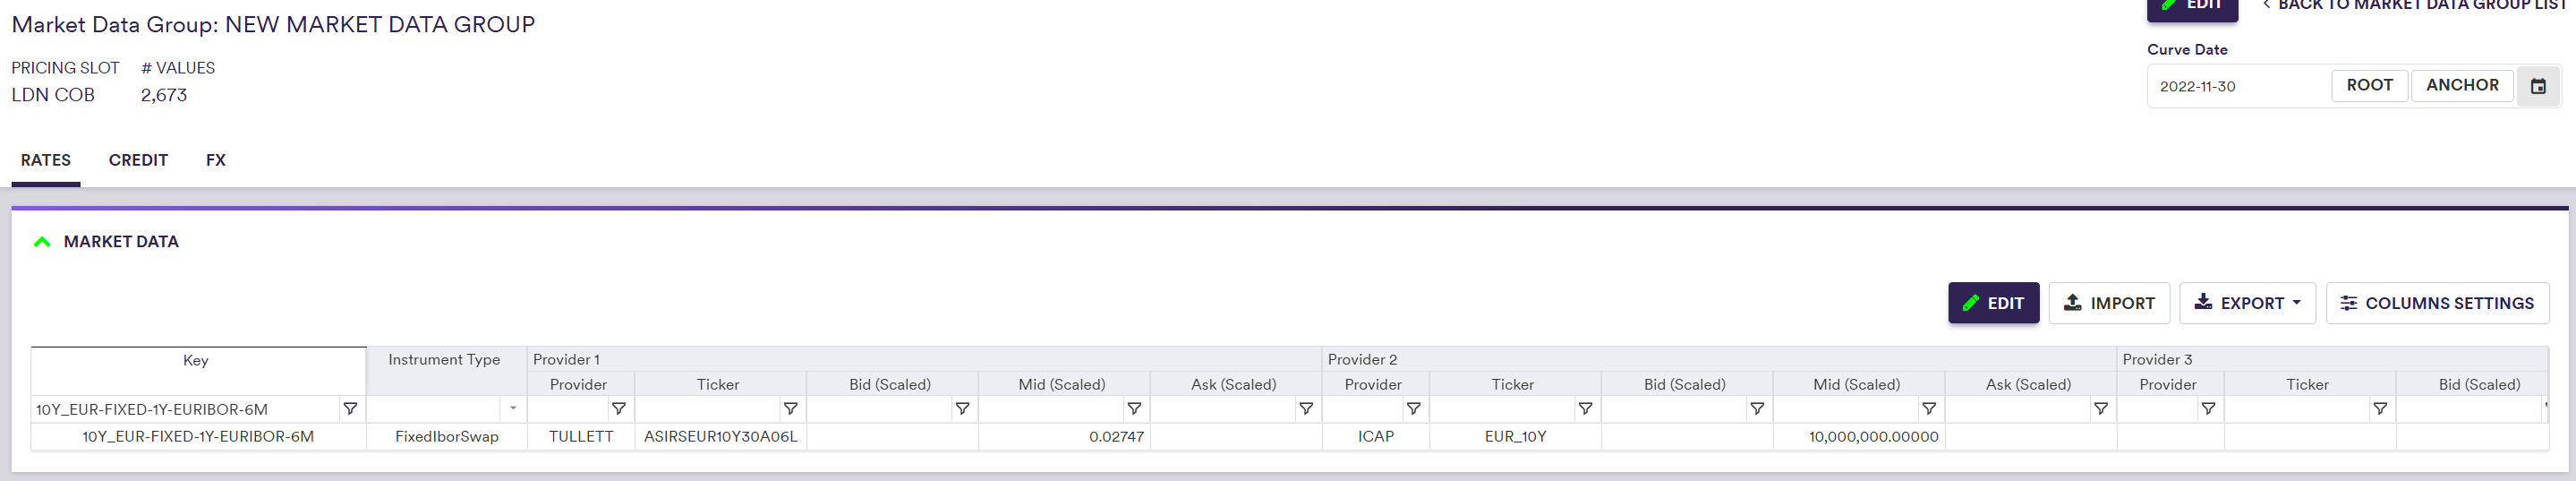Switch to the CREDIT tab

click(138, 160)
